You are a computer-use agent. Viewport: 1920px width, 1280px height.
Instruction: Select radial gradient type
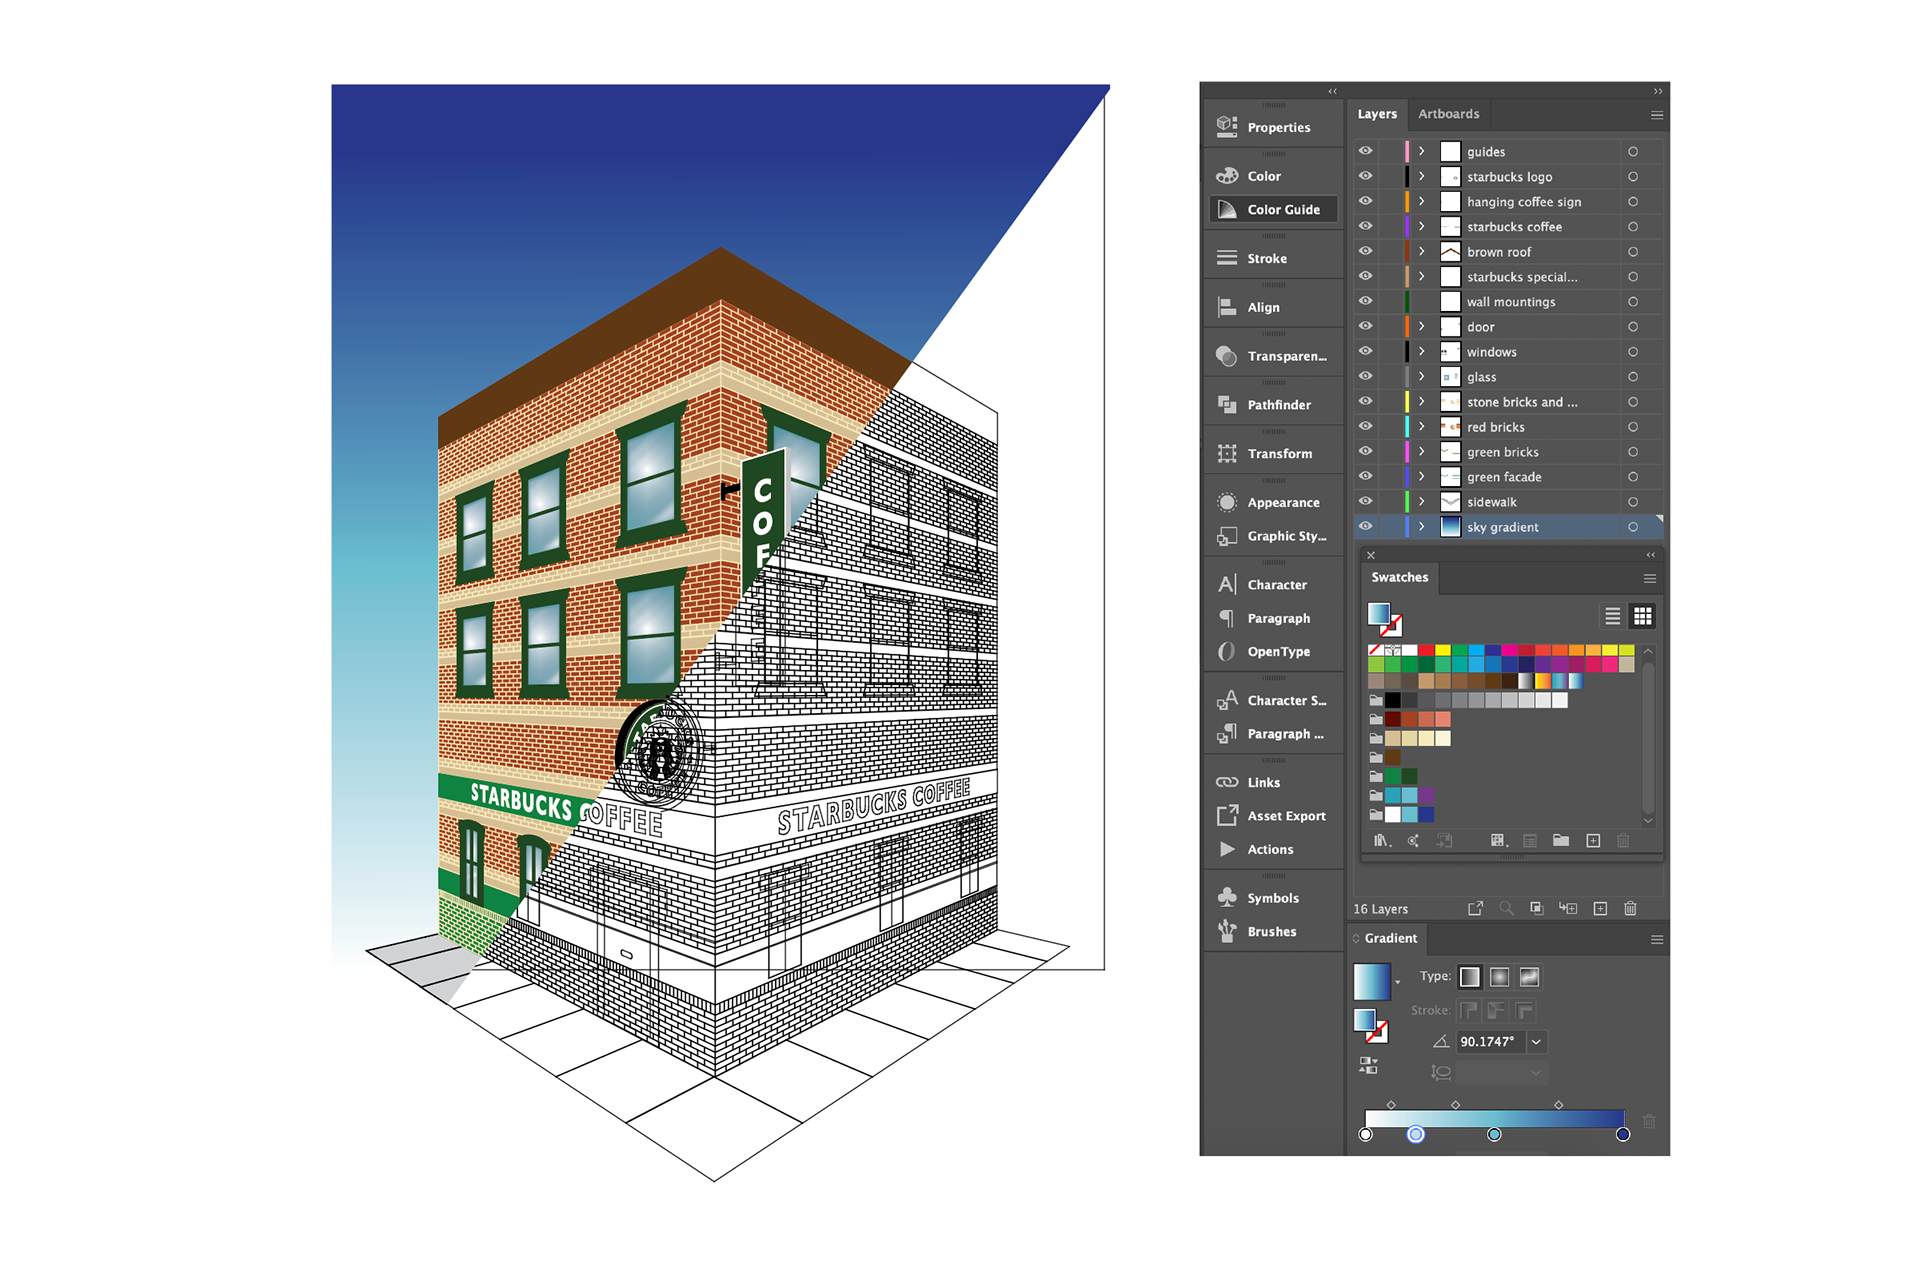pyautogui.click(x=1499, y=977)
